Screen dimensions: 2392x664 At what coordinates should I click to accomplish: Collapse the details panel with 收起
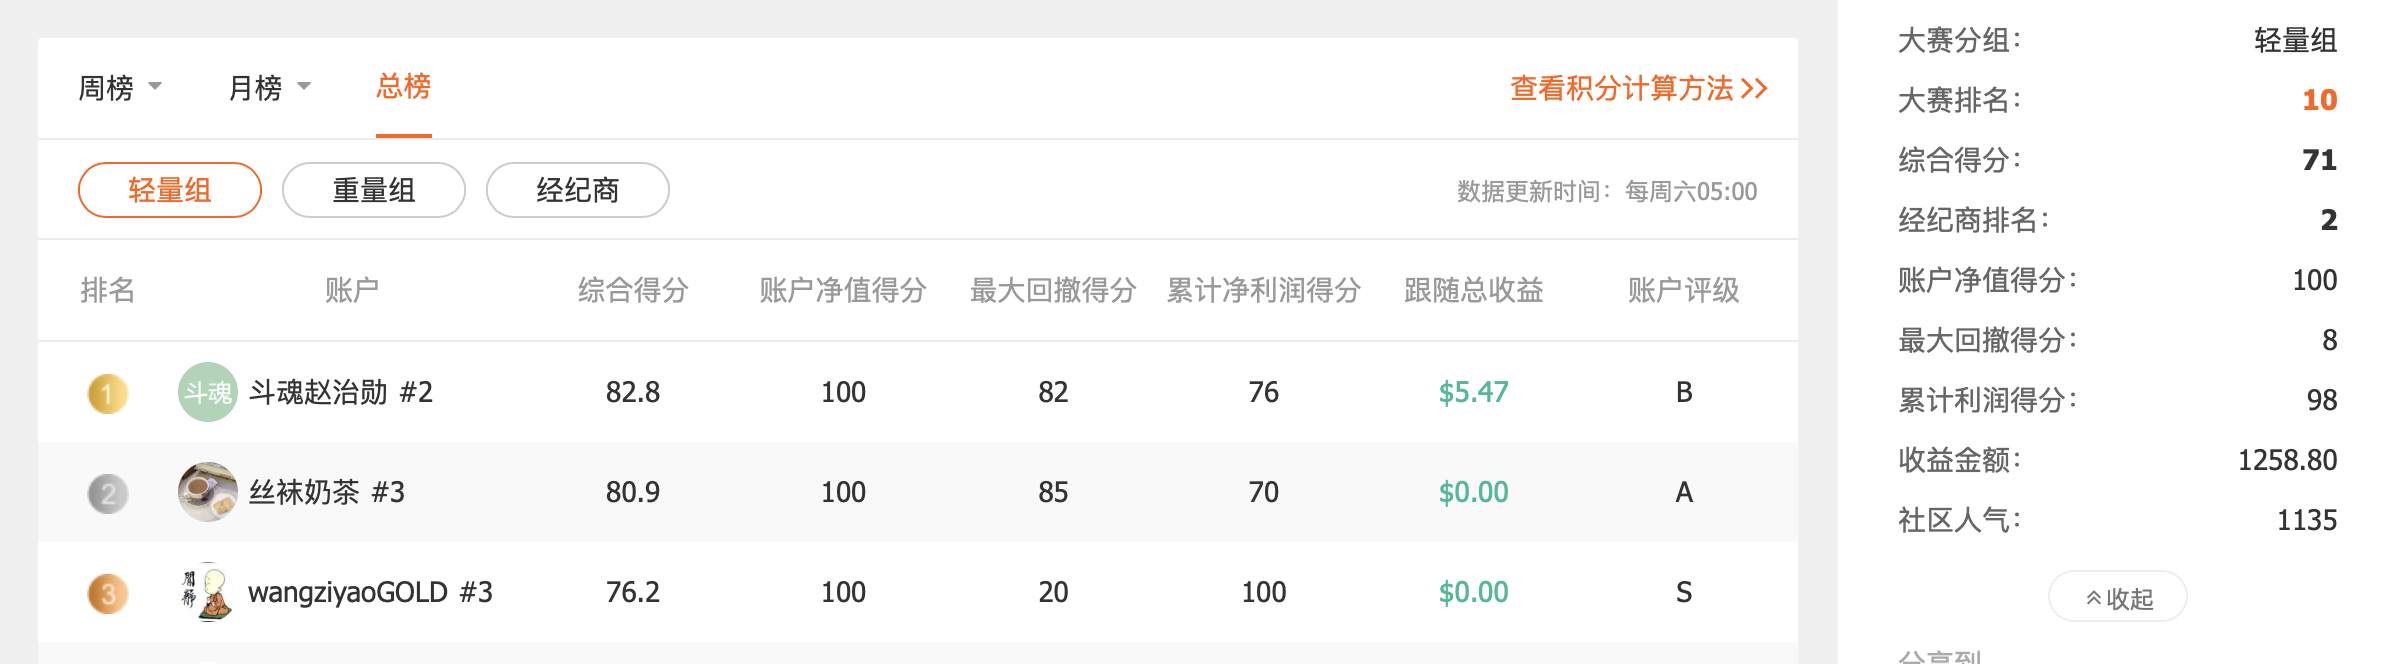click(2118, 597)
